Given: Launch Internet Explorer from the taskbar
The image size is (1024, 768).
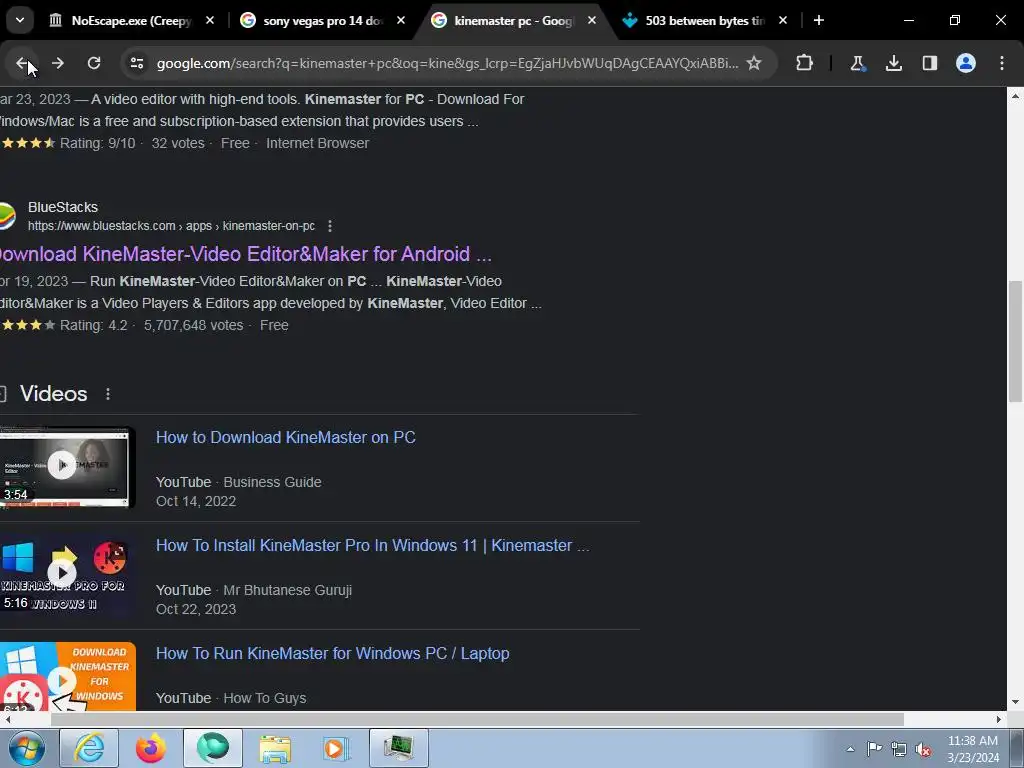Looking at the screenshot, I should point(89,748).
